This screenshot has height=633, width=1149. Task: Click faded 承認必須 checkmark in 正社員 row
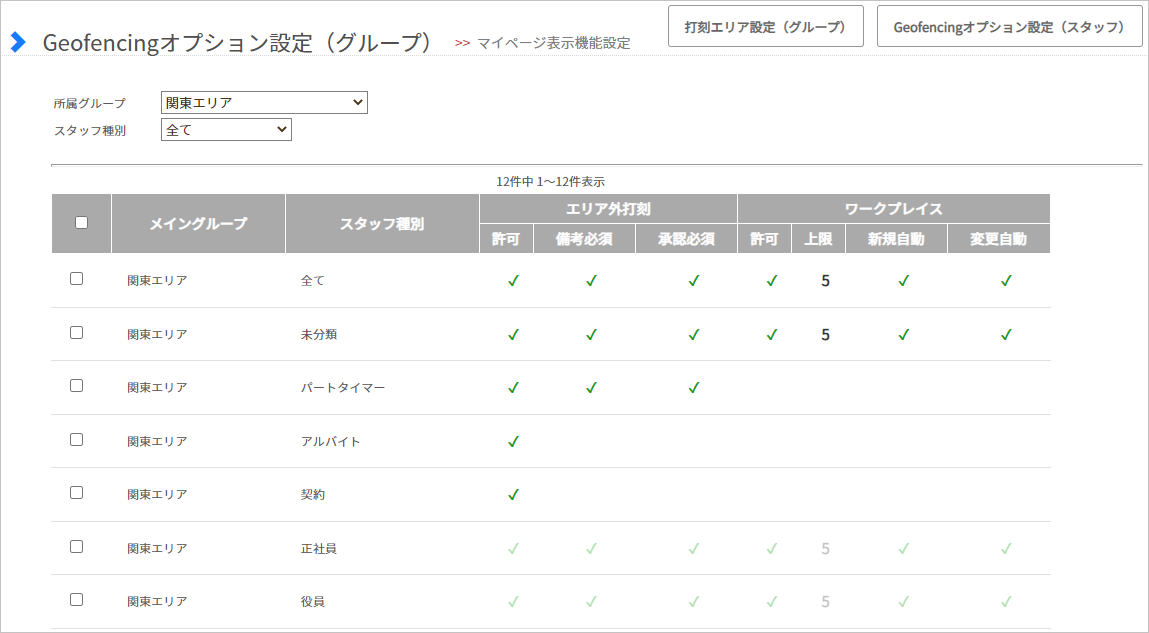click(x=694, y=548)
